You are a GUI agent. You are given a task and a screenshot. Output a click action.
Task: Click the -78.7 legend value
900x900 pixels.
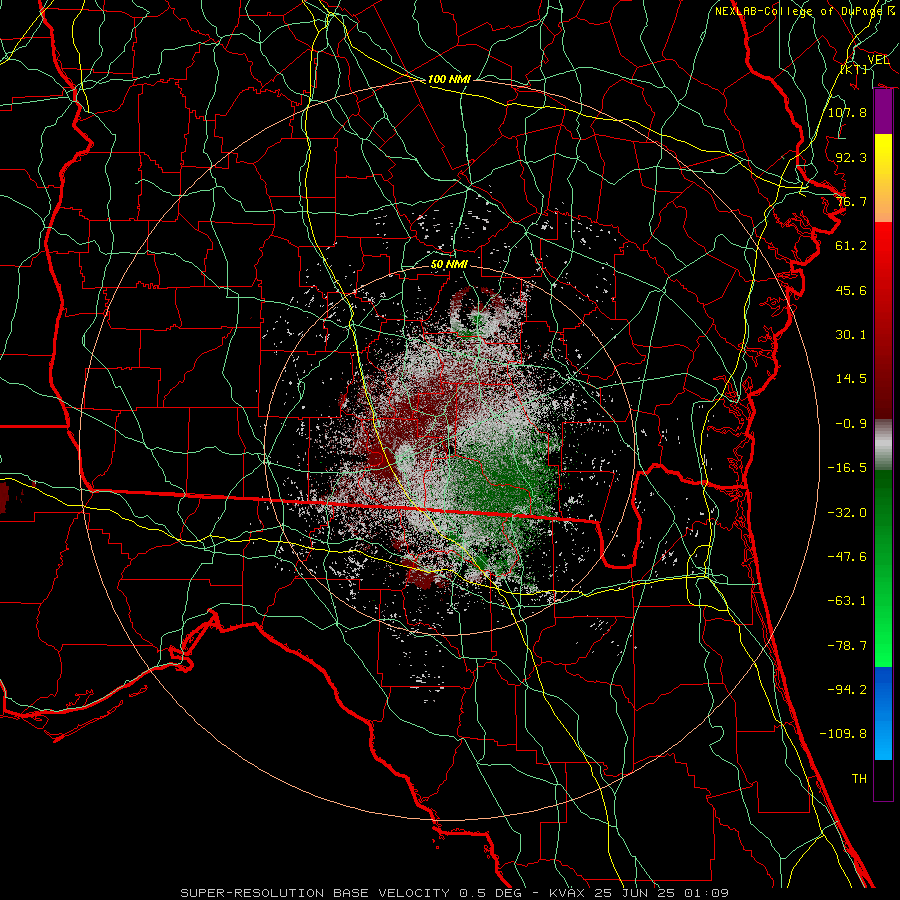coord(847,646)
